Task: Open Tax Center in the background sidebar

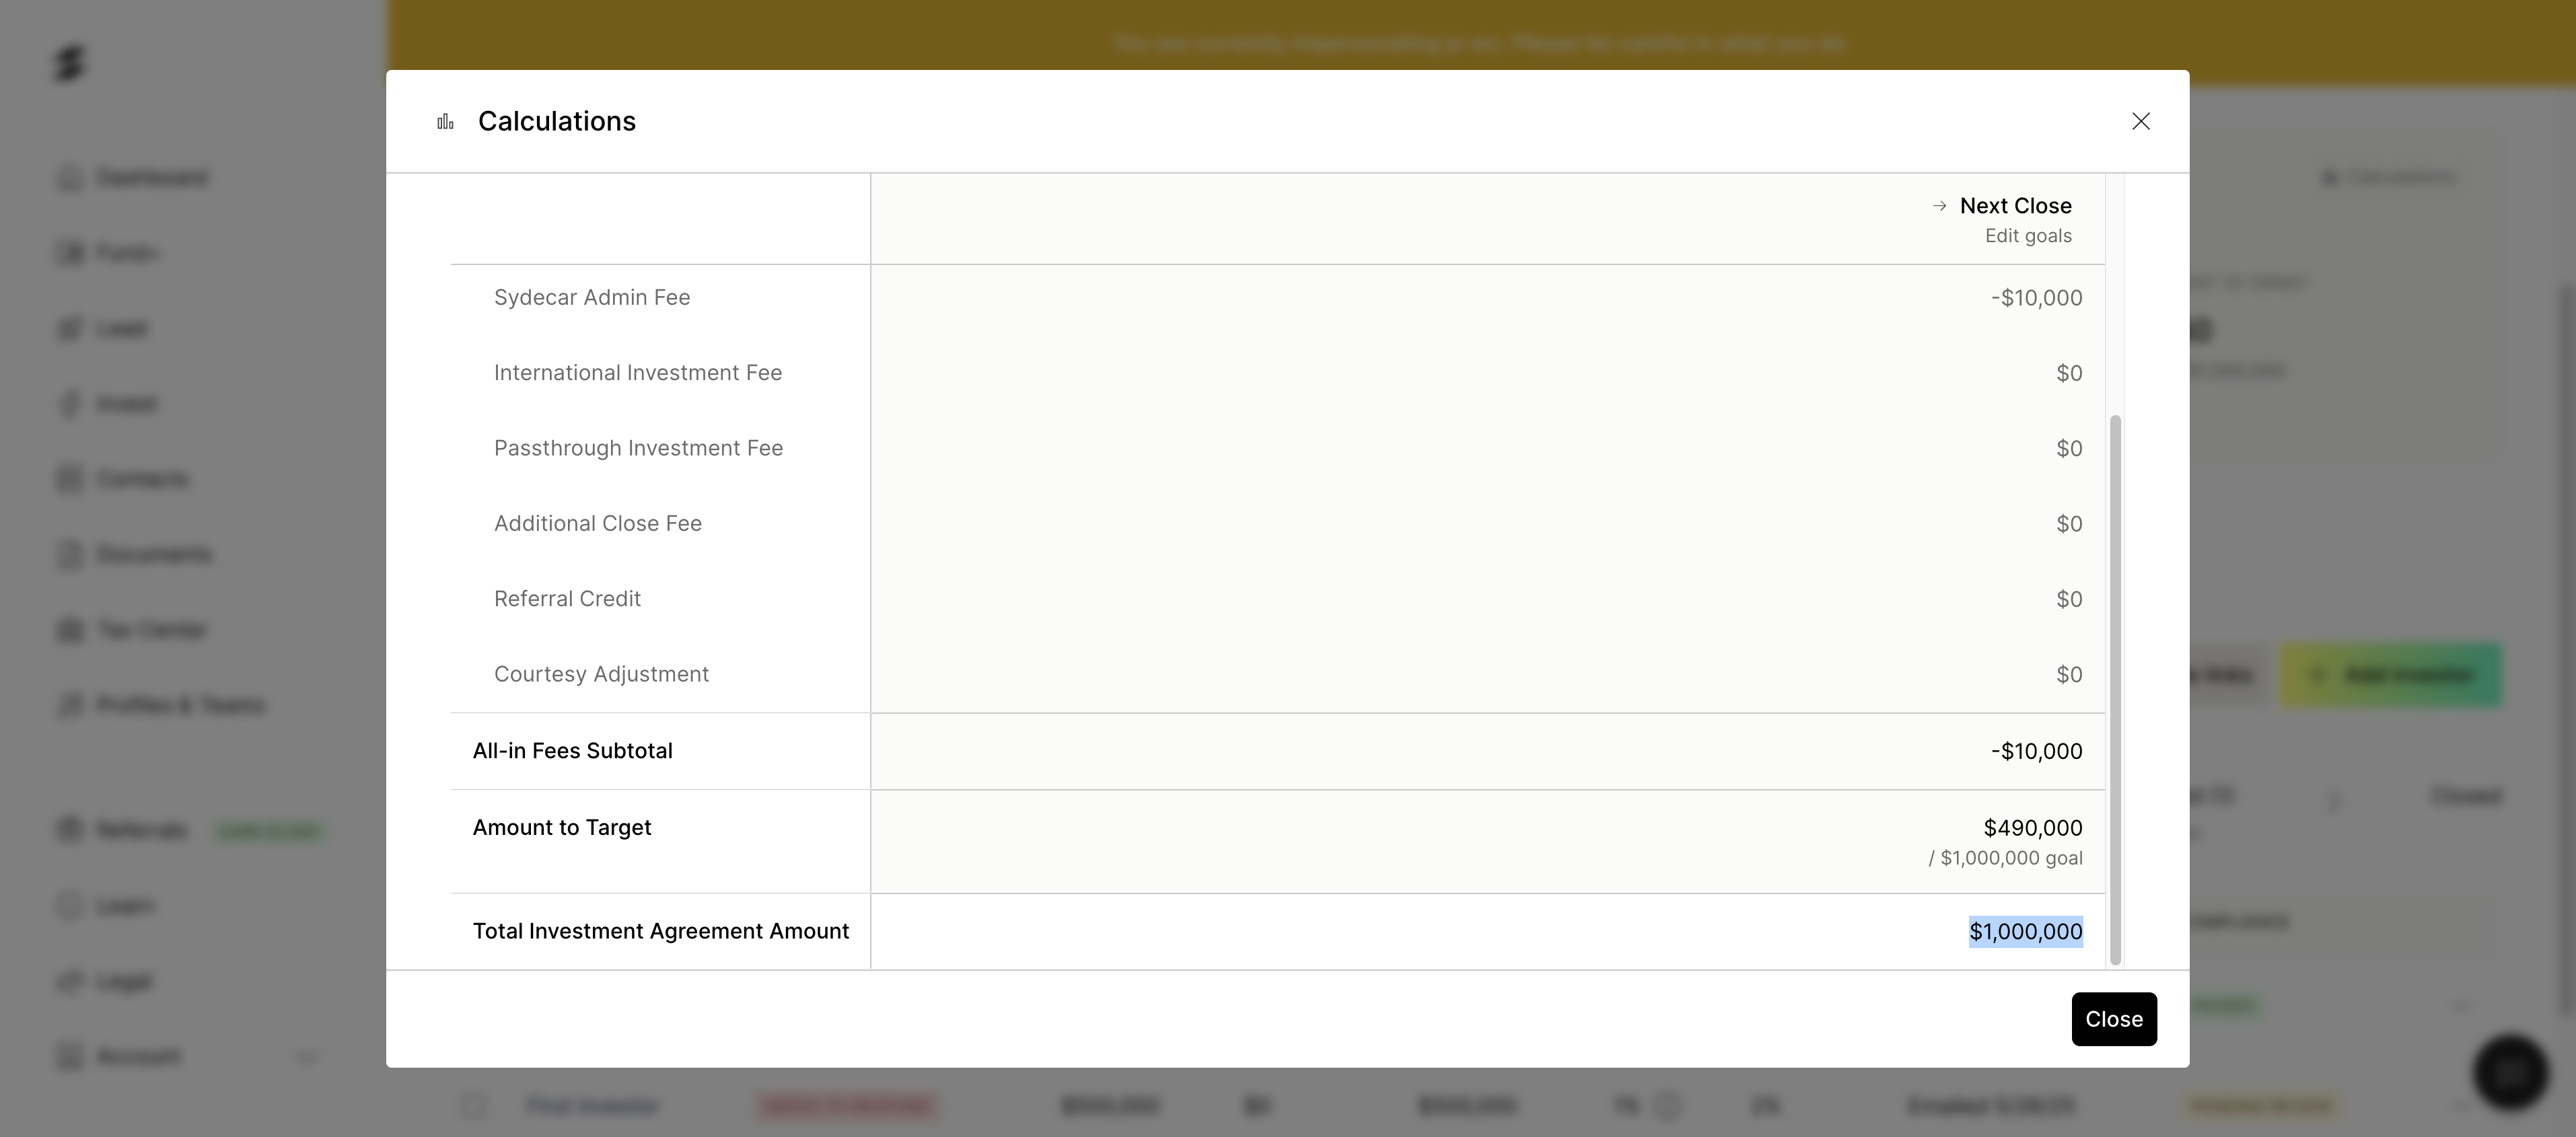Action: coord(132,630)
